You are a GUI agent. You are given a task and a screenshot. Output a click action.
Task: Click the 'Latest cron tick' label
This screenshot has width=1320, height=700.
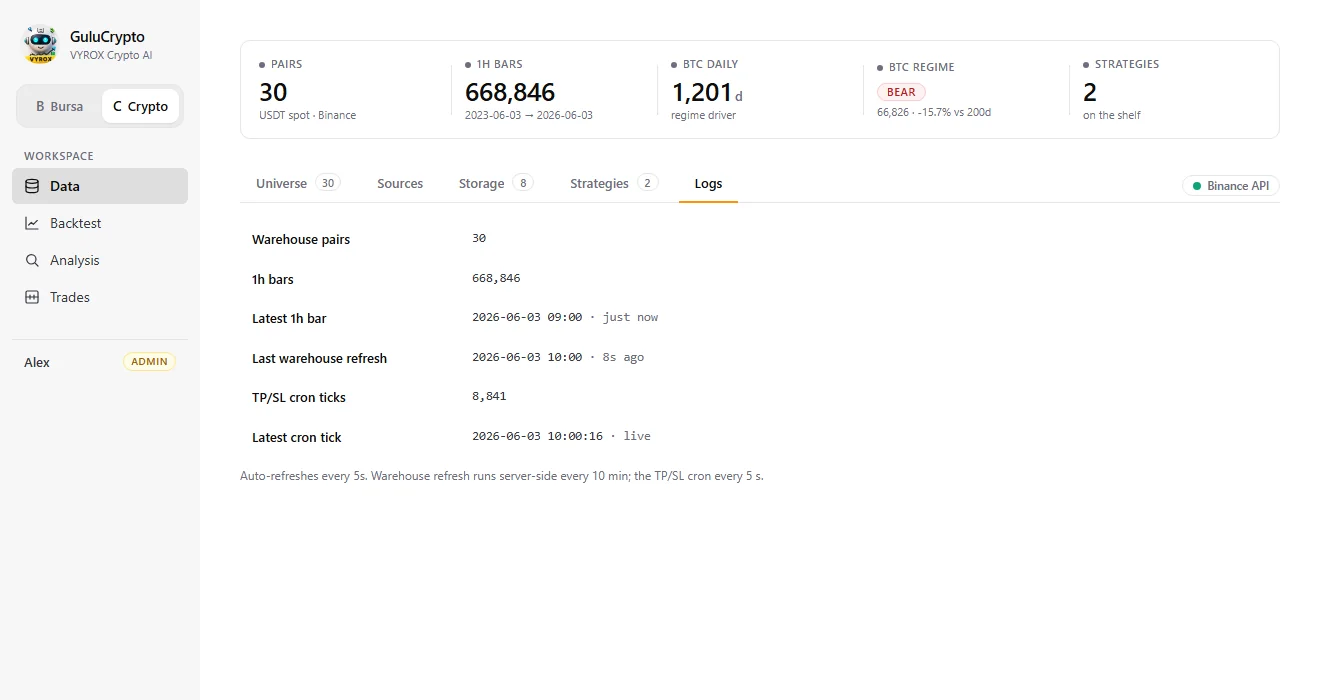tap(297, 437)
